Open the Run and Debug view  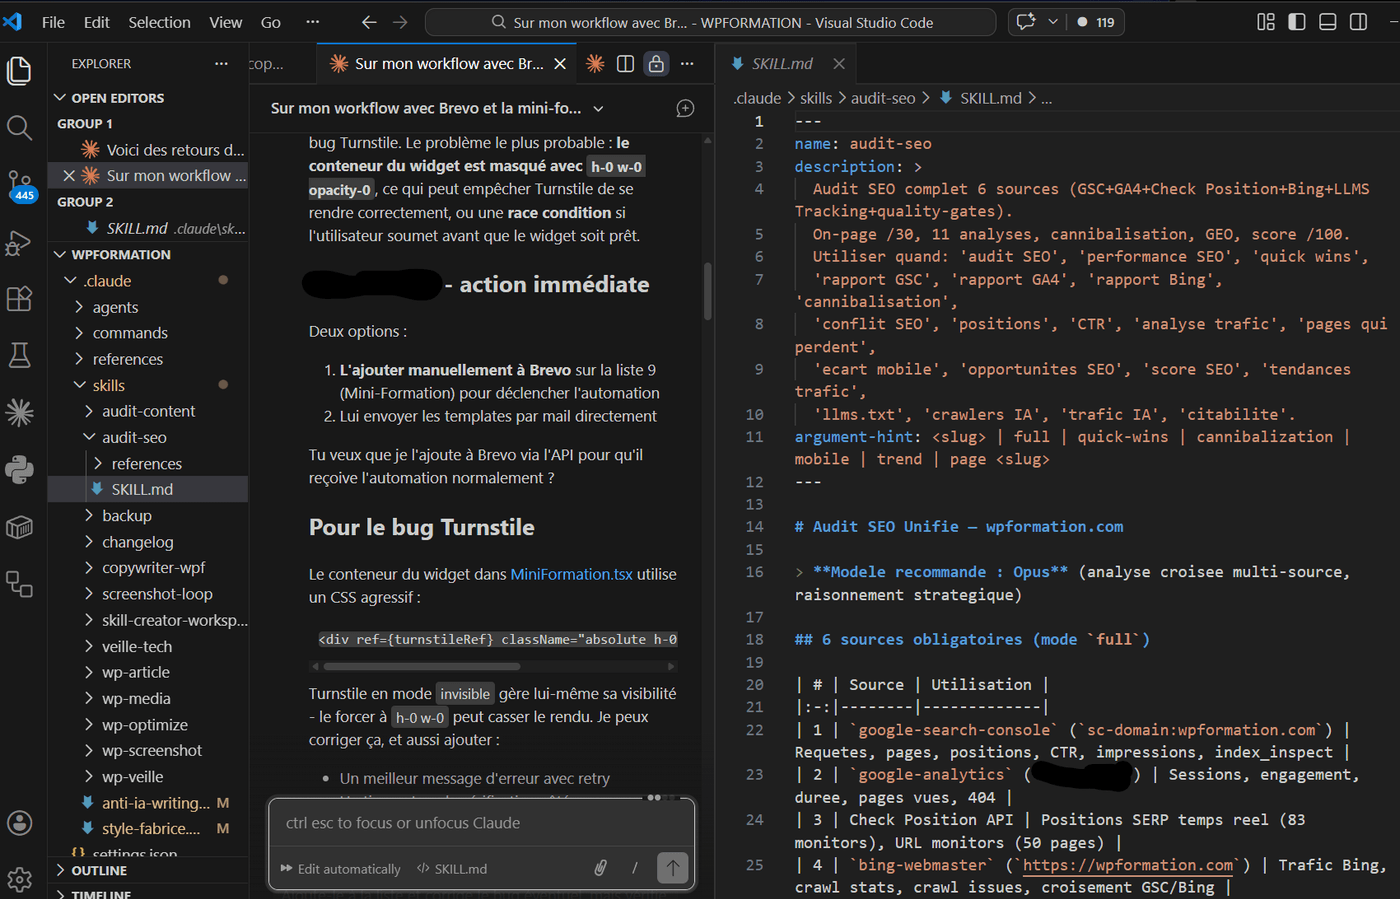click(21, 243)
